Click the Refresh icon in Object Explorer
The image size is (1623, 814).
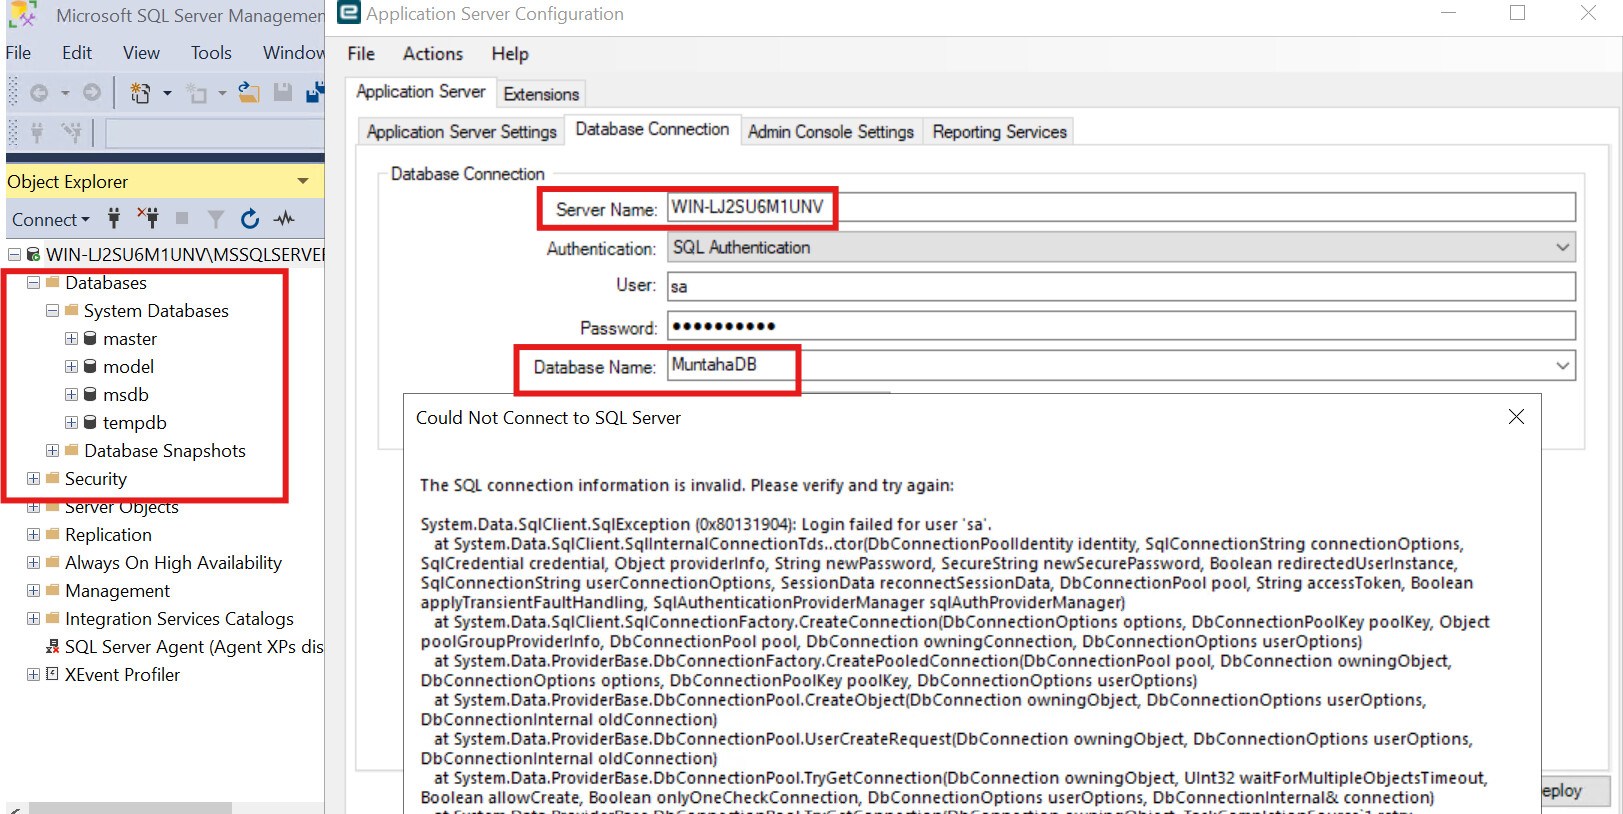click(250, 218)
